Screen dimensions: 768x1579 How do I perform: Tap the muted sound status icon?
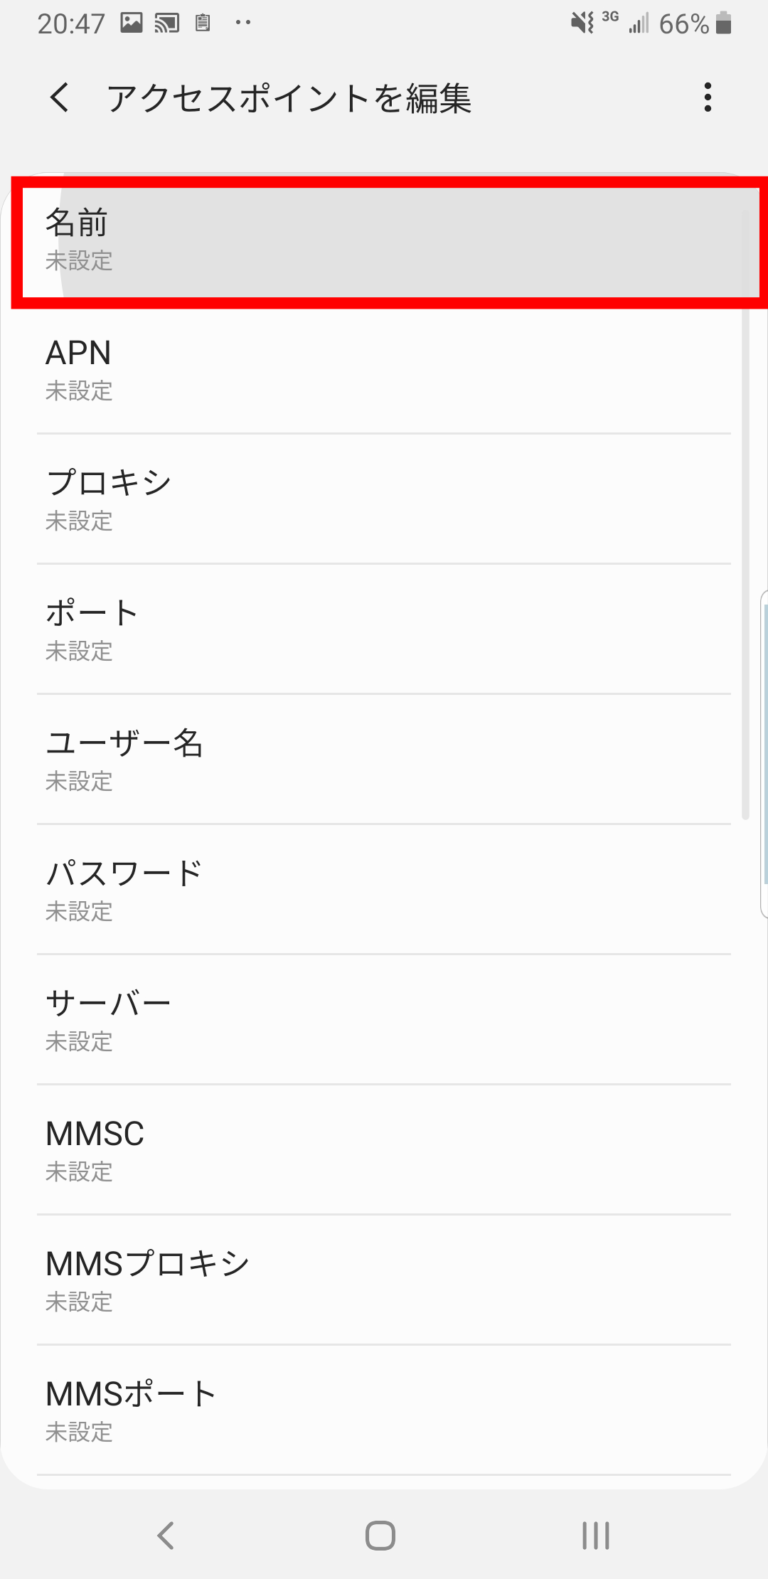(x=581, y=23)
